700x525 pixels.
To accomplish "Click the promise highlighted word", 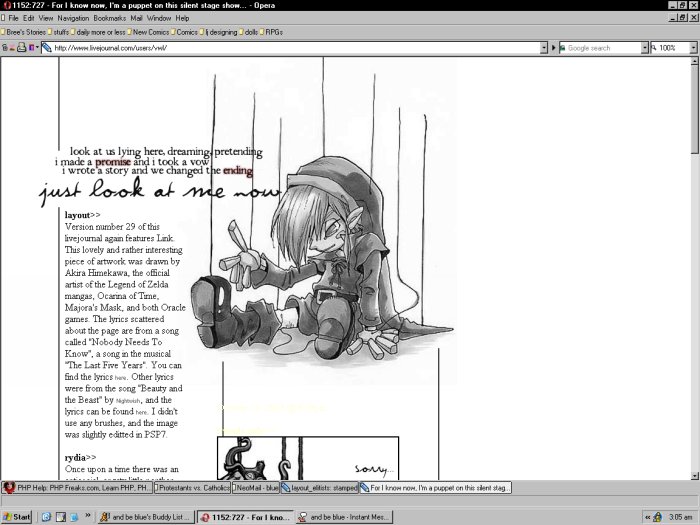I will click(x=113, y=162).
